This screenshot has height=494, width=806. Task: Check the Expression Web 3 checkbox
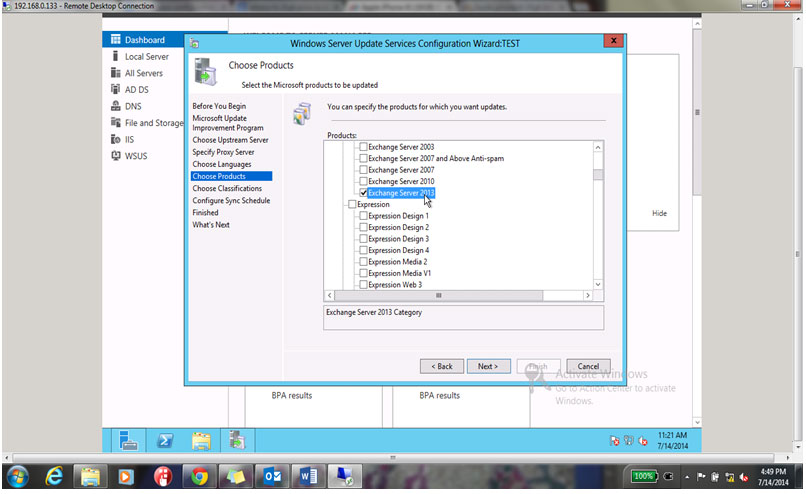pos(363,285)
